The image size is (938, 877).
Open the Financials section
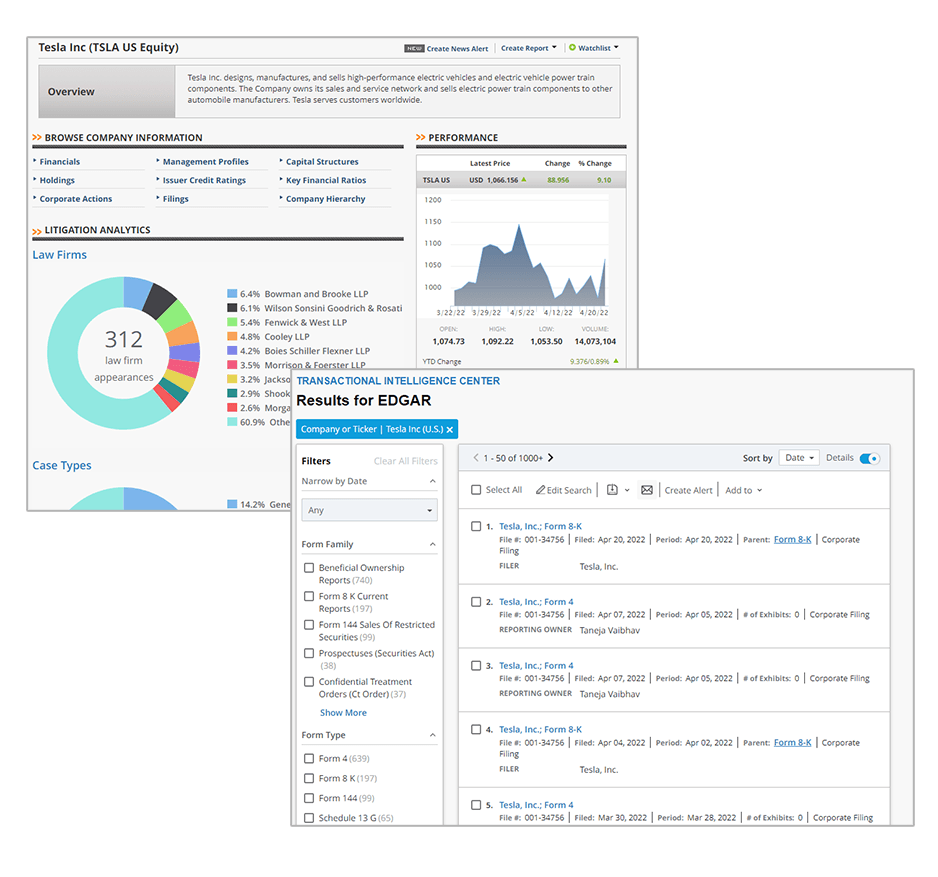pos(60,162)
